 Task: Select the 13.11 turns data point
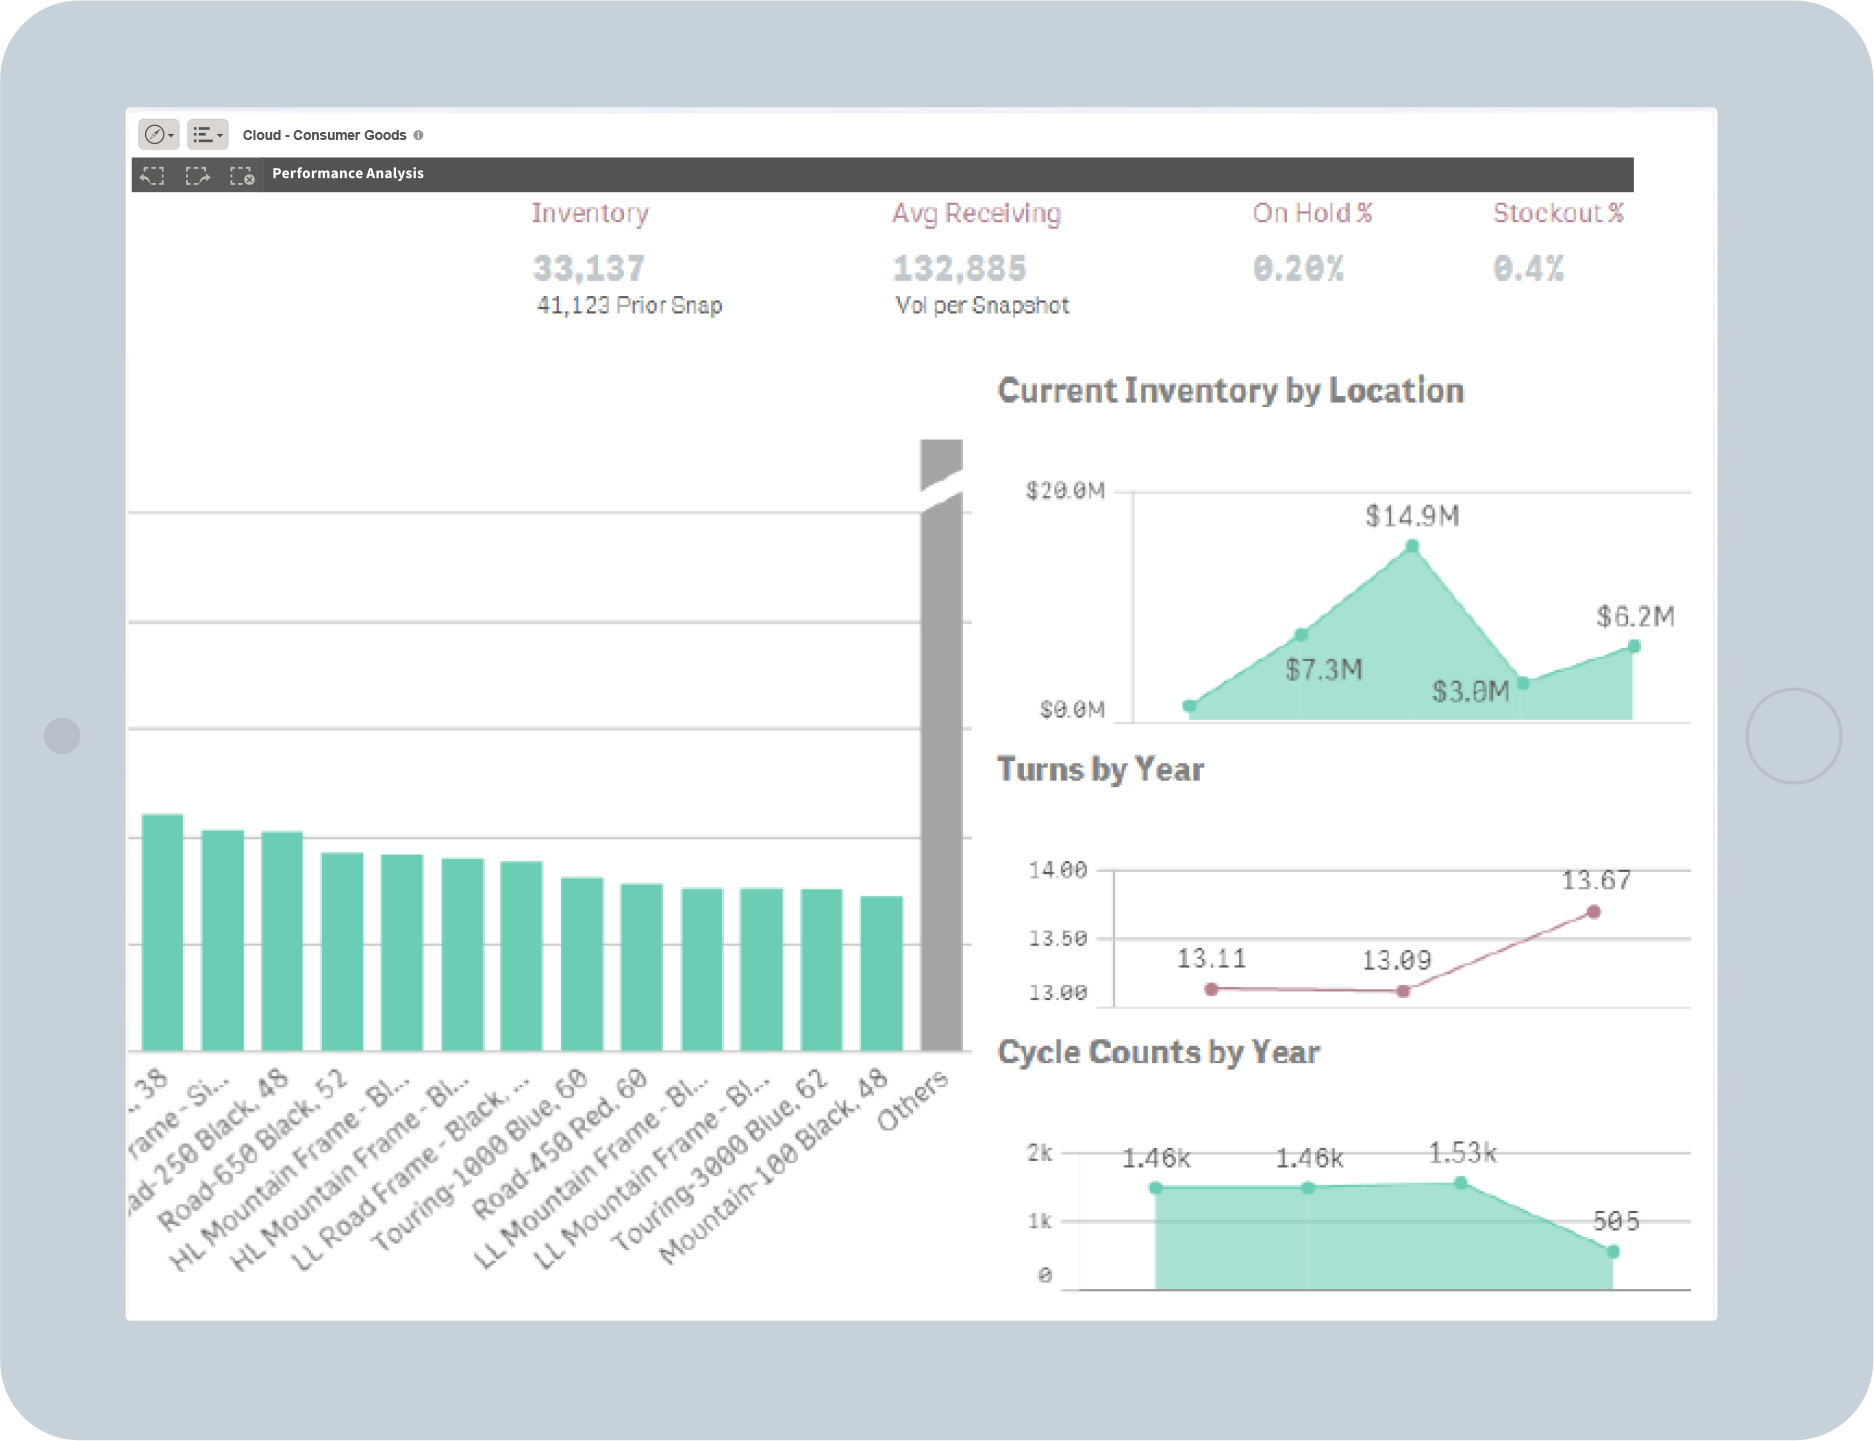[x=1212, y=989]
